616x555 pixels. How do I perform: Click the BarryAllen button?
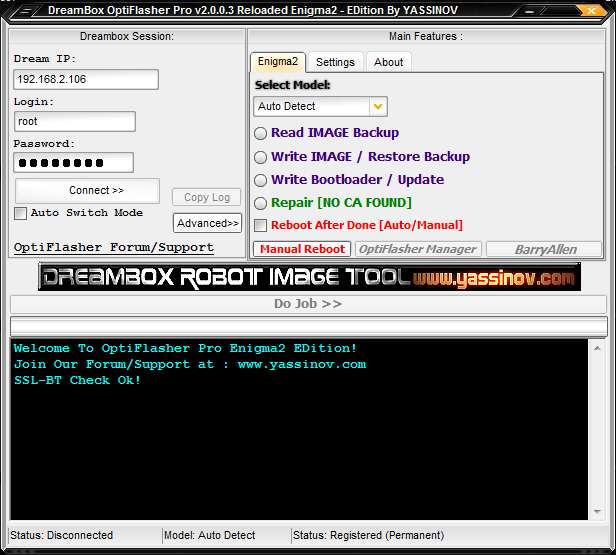(544, 249)
